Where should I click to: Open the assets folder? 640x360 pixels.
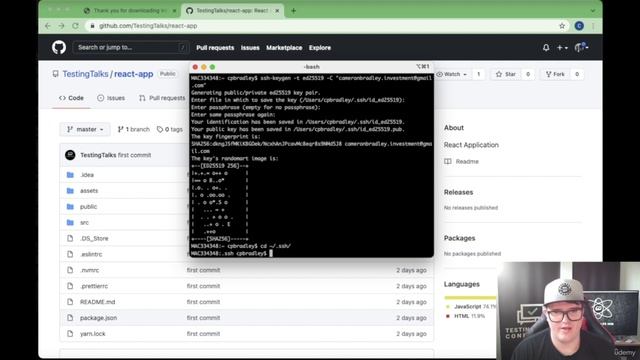pyautogui.click(x=89, y=191)
